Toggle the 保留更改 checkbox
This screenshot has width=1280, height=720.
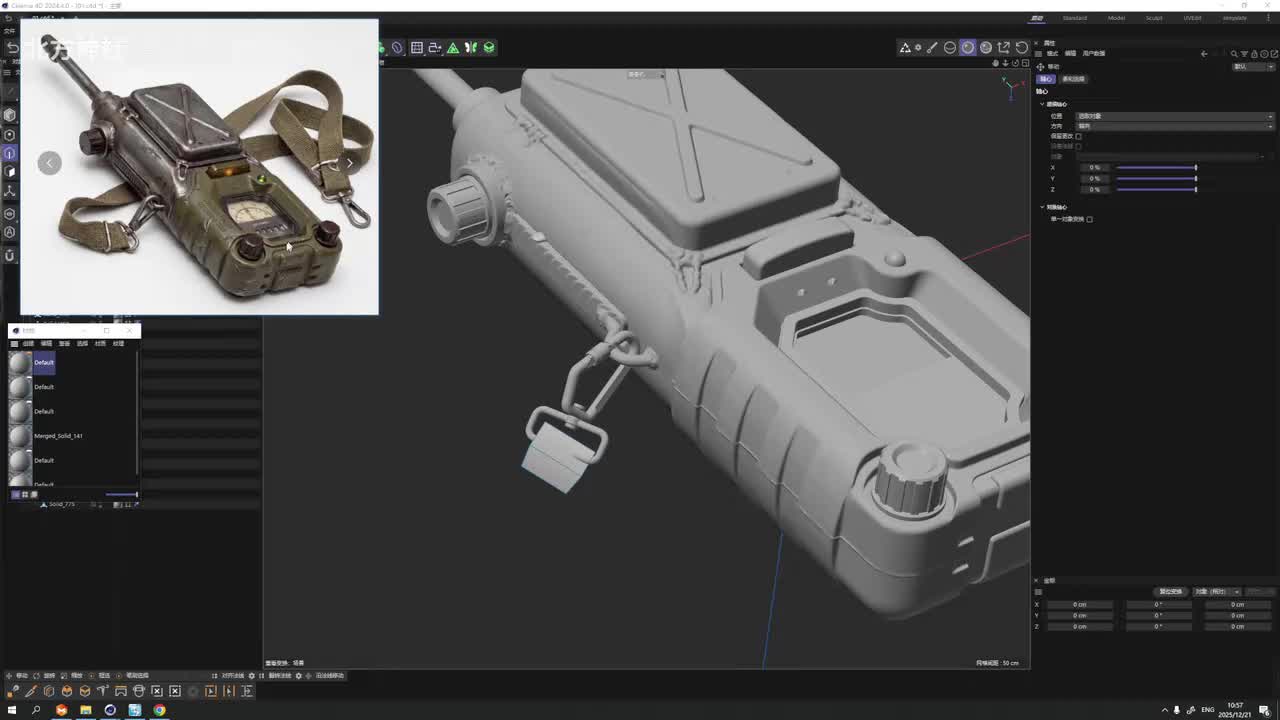coord(1078,136)
